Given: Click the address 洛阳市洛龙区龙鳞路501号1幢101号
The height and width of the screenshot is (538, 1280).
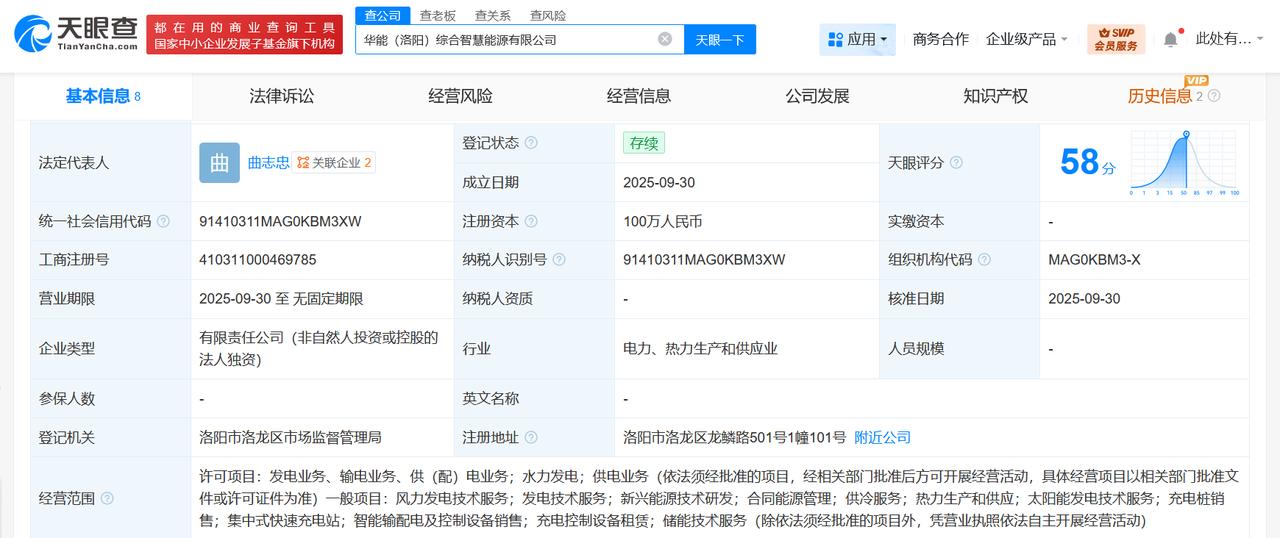Looking at the screenshot, I should click(734, 437).
